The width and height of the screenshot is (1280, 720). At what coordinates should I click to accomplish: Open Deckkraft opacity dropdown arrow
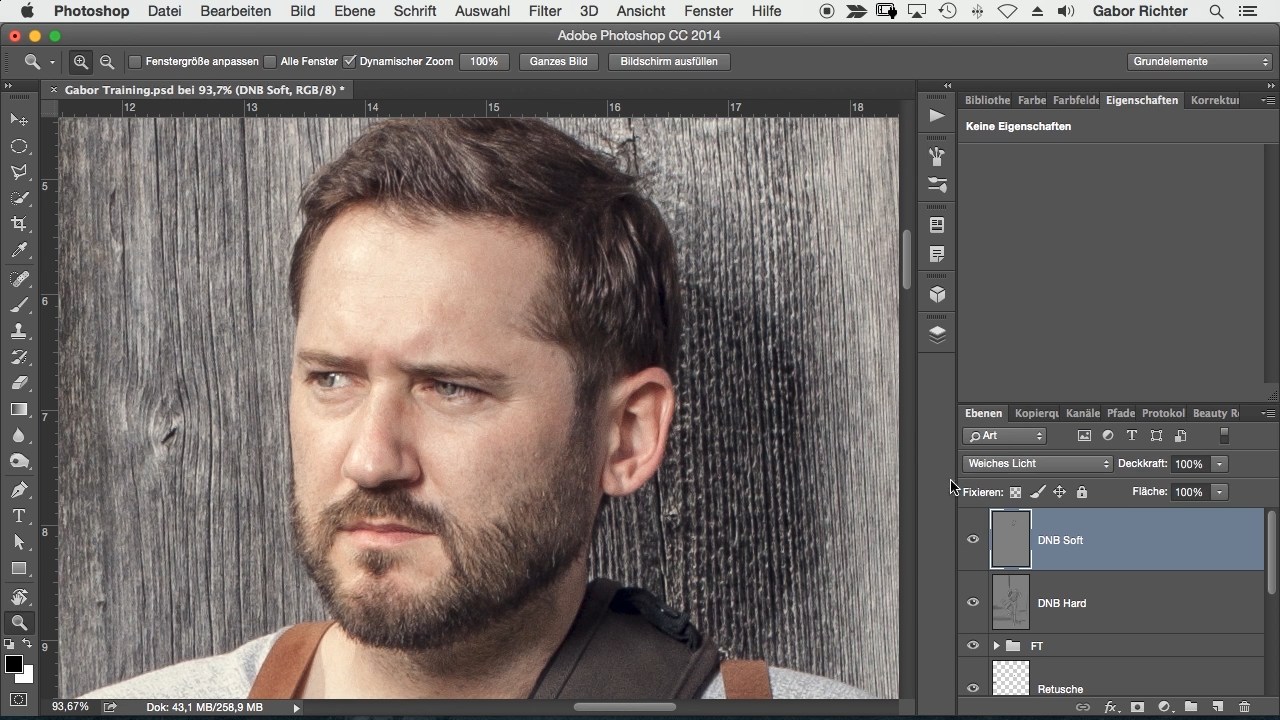pos(1219,464)
